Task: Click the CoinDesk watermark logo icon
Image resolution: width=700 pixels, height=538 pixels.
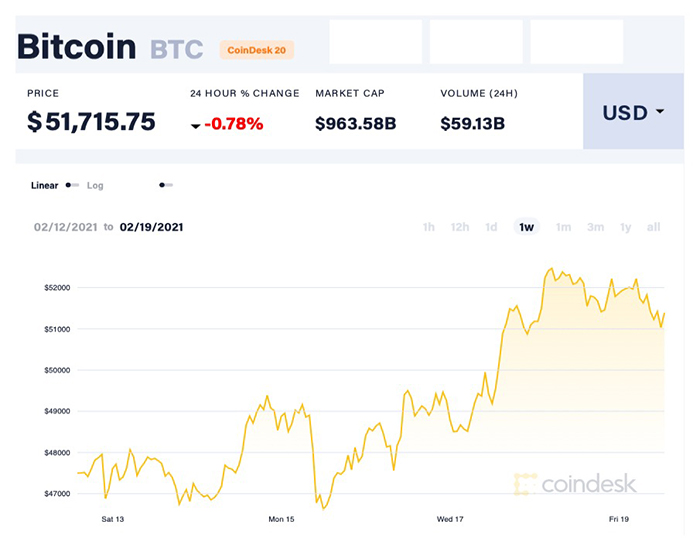Action: (525, 484)
